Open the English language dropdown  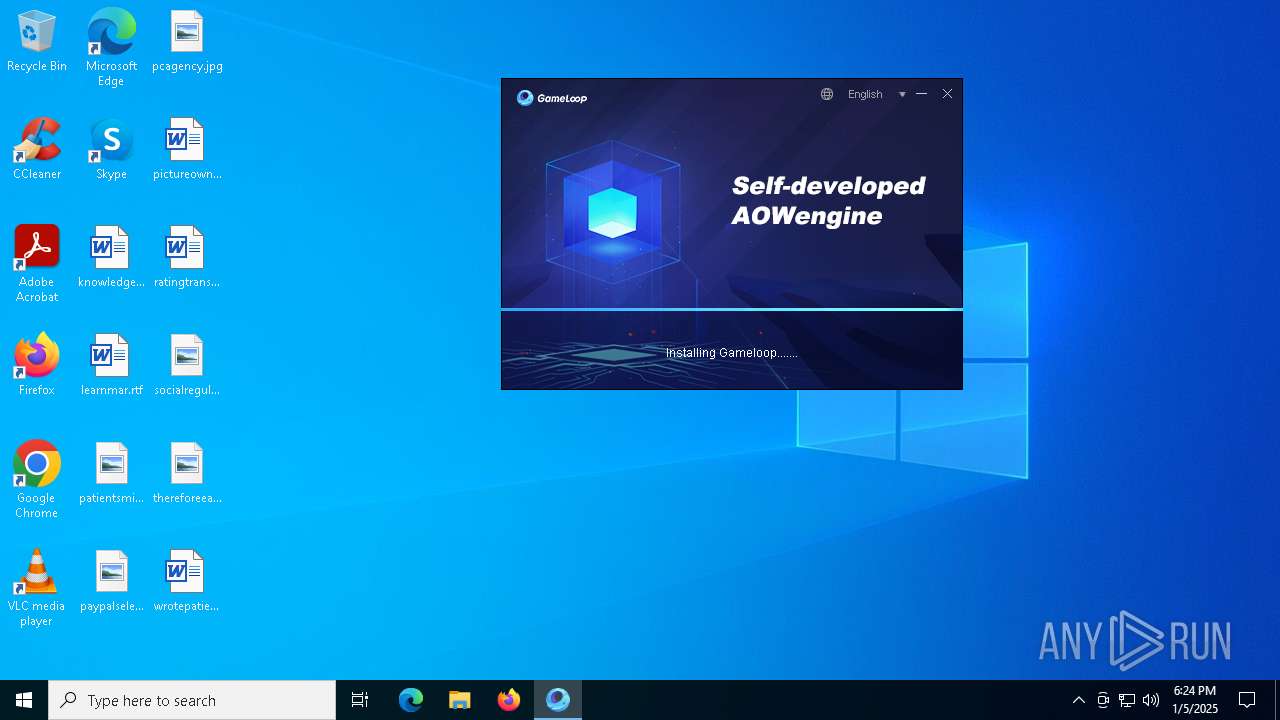click(877, 94)
